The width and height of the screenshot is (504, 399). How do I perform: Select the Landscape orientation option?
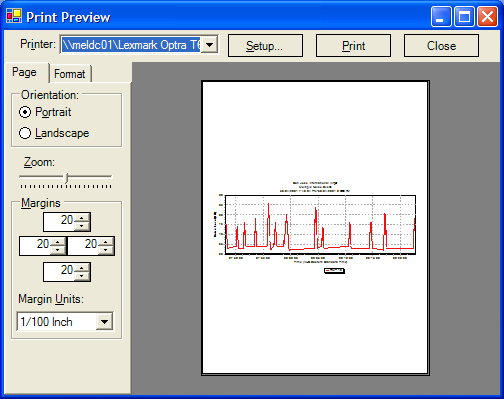coord(54,133)
